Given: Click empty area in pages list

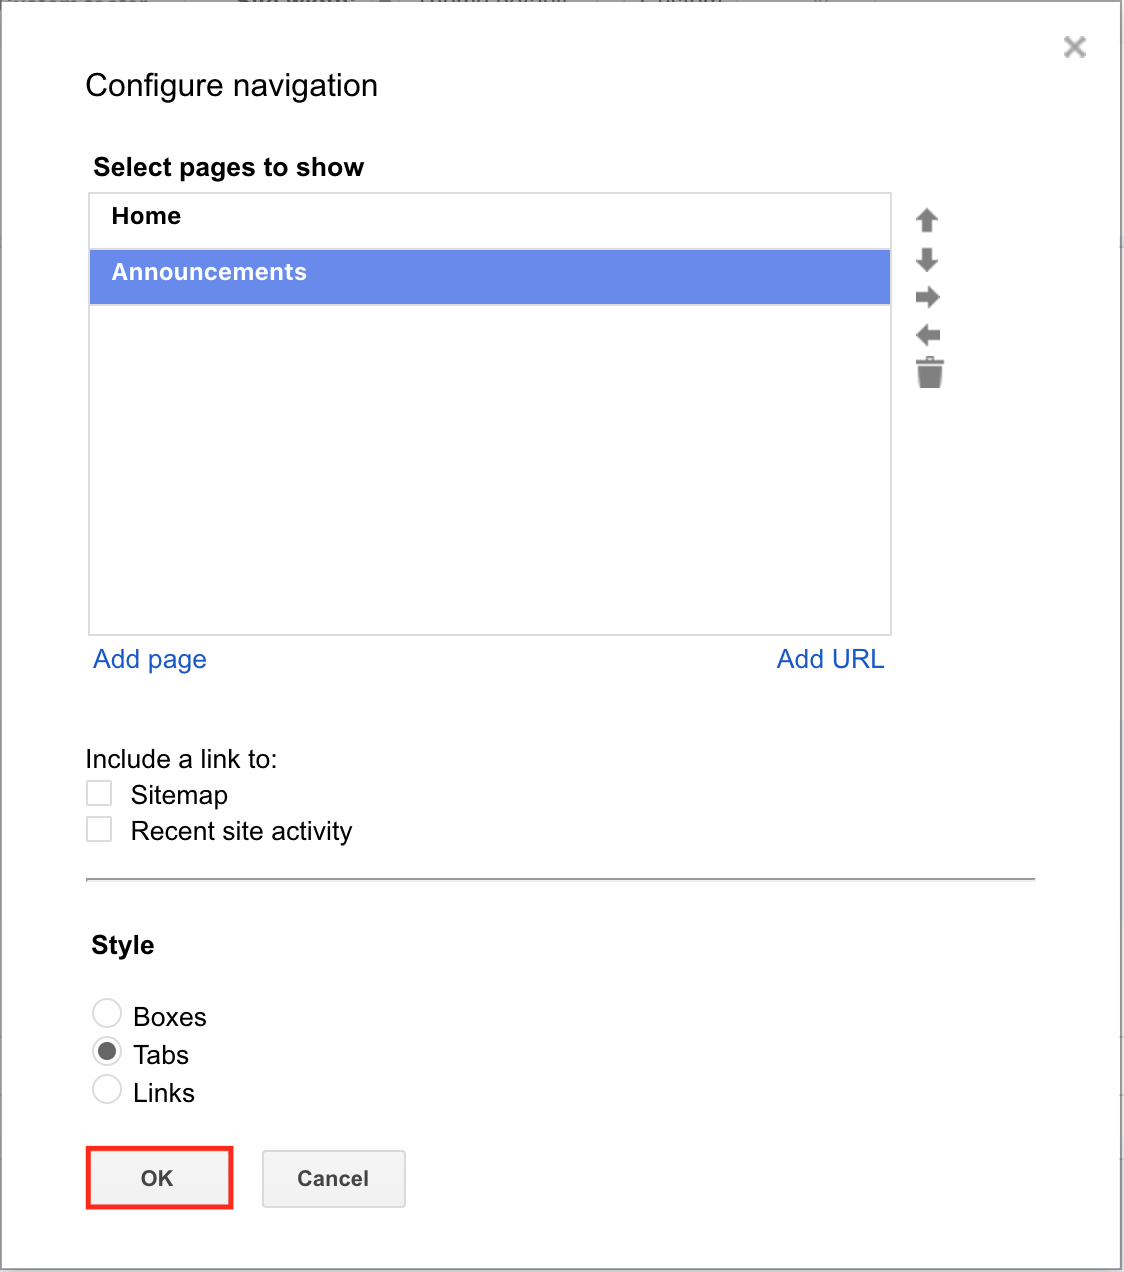Looking at the screenshot, I should click(490, 470).
